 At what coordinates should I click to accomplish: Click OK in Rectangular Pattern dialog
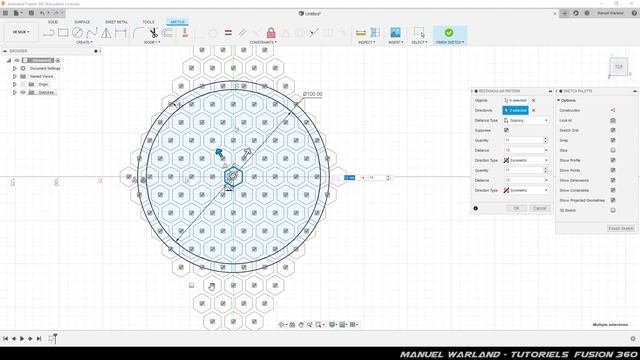(x=516, y=208)
